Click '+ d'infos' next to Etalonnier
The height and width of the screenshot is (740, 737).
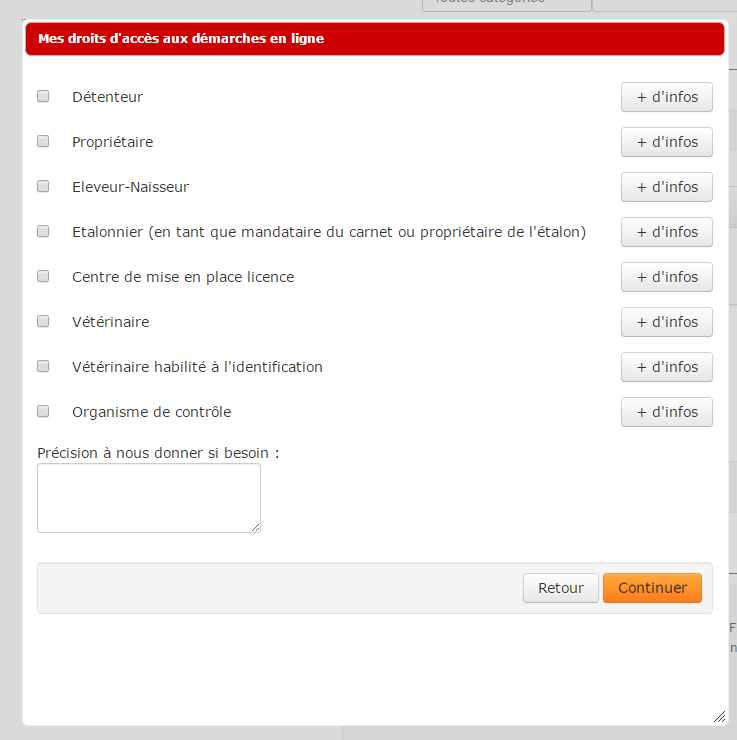click(x=666, y=232)
